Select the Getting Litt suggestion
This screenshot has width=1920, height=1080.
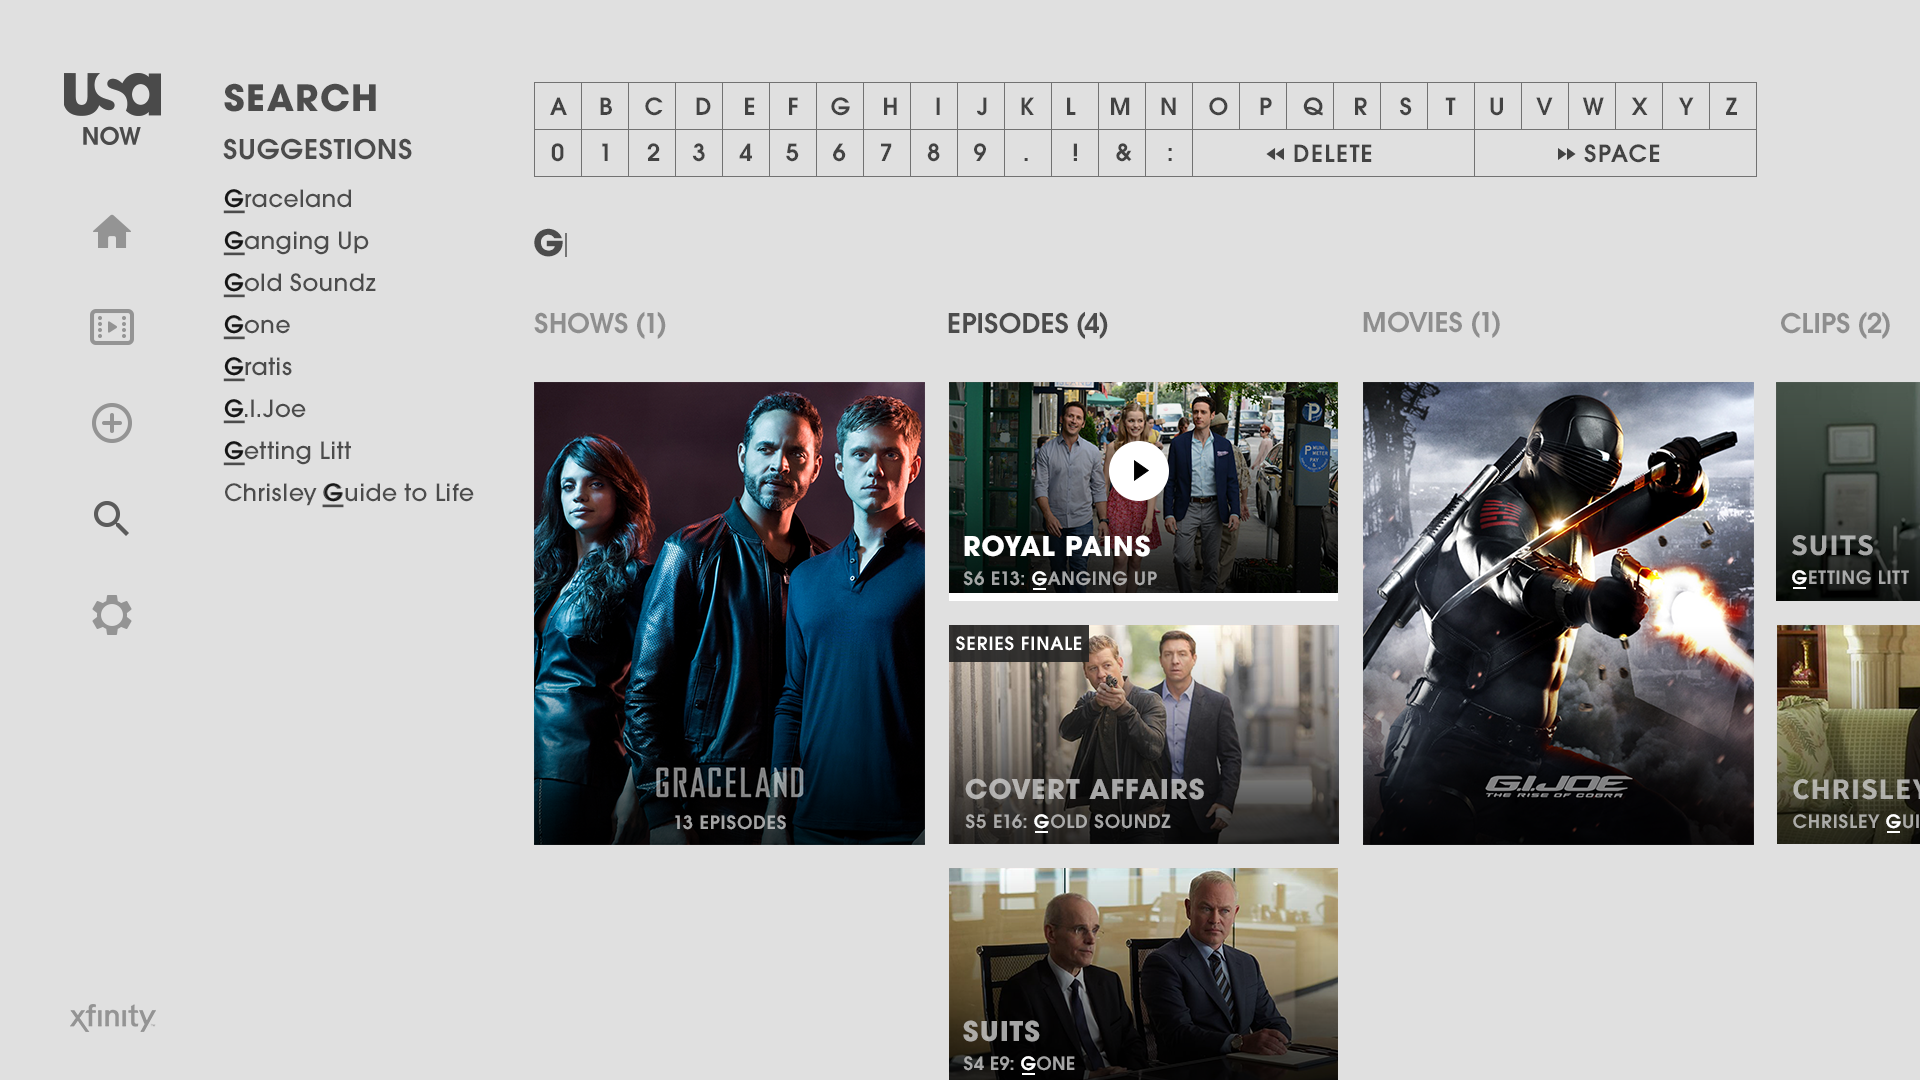[288, 451]
